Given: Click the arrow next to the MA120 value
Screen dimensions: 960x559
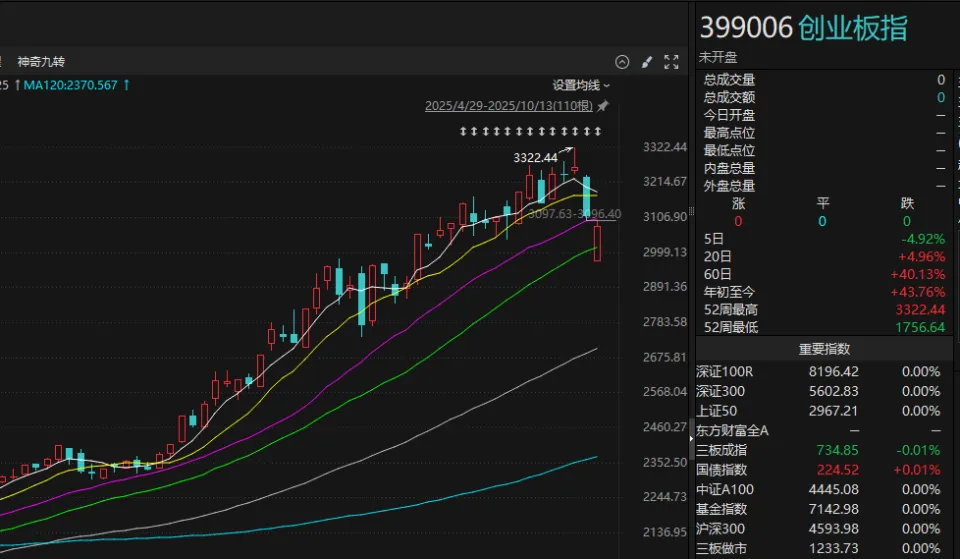Looking at the screenshot, I should tap(126, 86).
